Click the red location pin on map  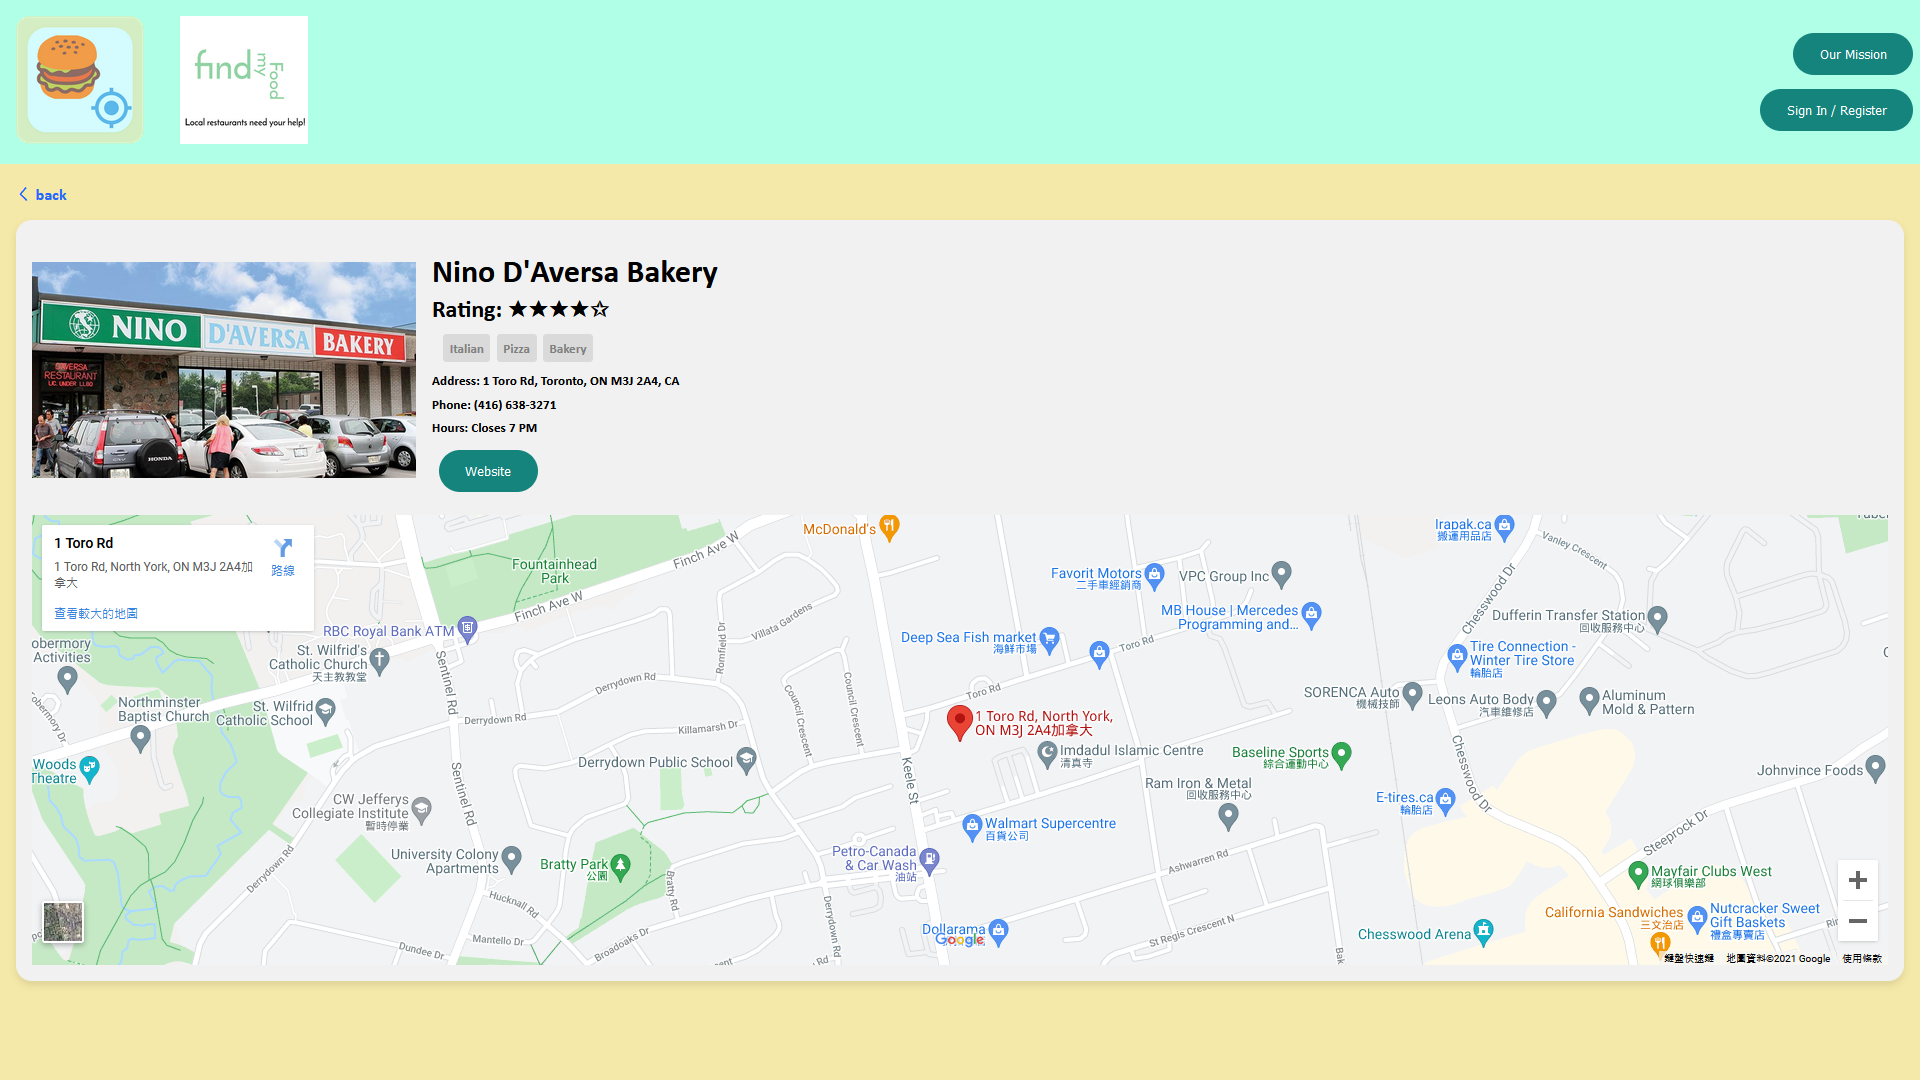coord(959,721)
